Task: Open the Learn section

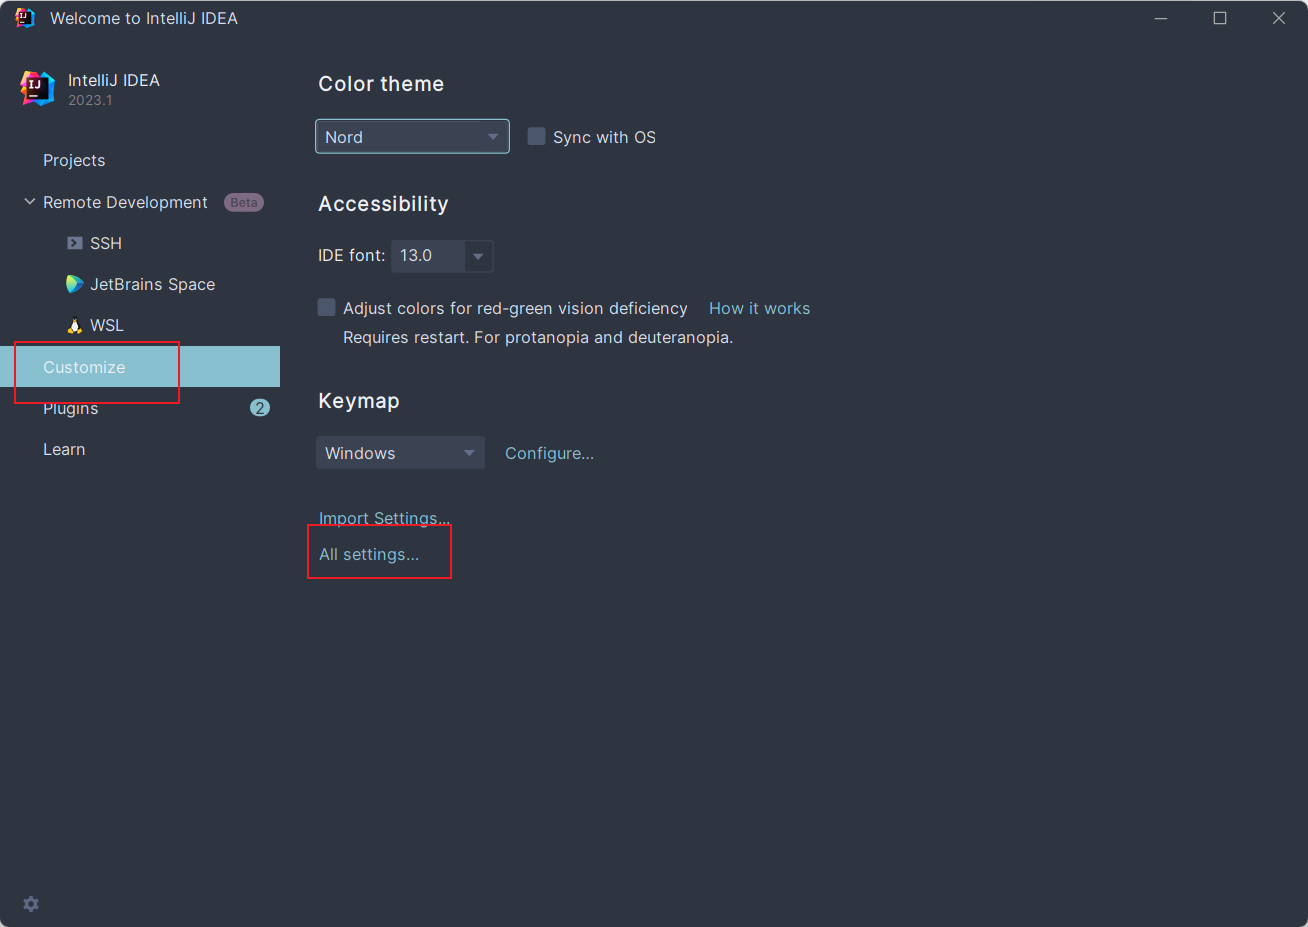Action: 64,449
